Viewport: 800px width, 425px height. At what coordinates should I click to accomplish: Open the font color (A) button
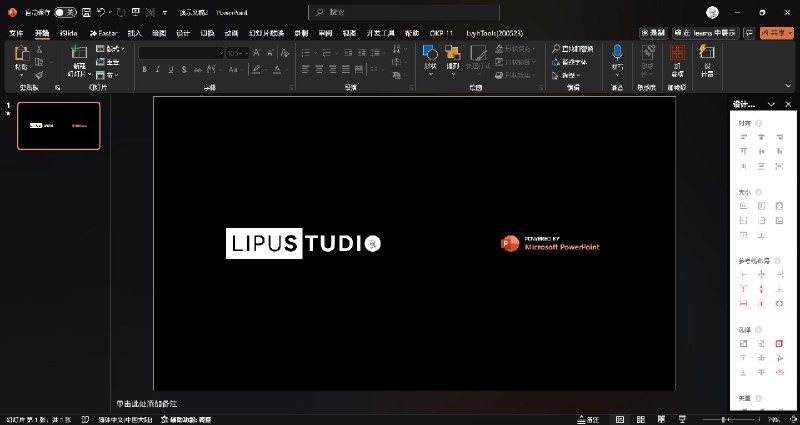[280, 69]
